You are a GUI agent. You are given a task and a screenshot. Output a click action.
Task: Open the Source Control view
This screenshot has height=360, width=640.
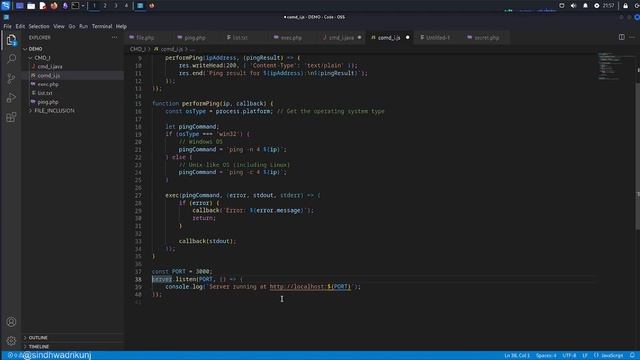(11, 78)
